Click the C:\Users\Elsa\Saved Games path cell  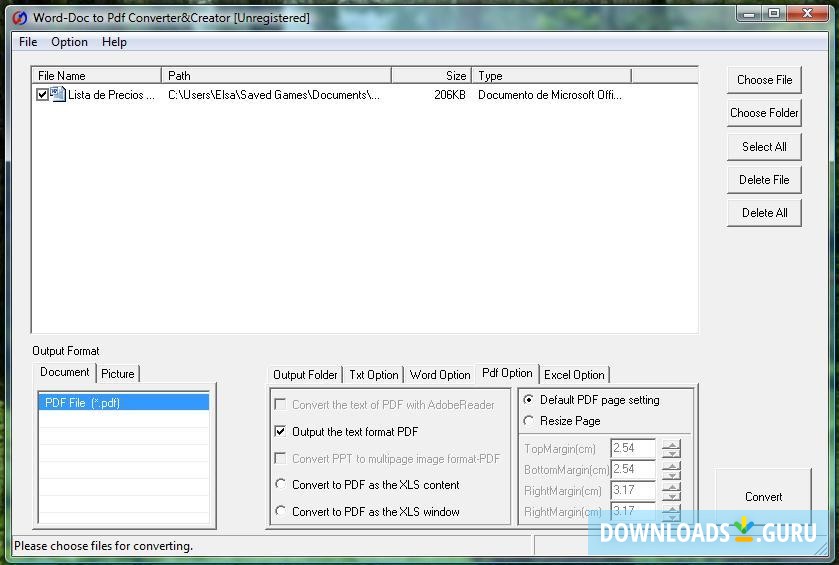(x=274, y=95)
